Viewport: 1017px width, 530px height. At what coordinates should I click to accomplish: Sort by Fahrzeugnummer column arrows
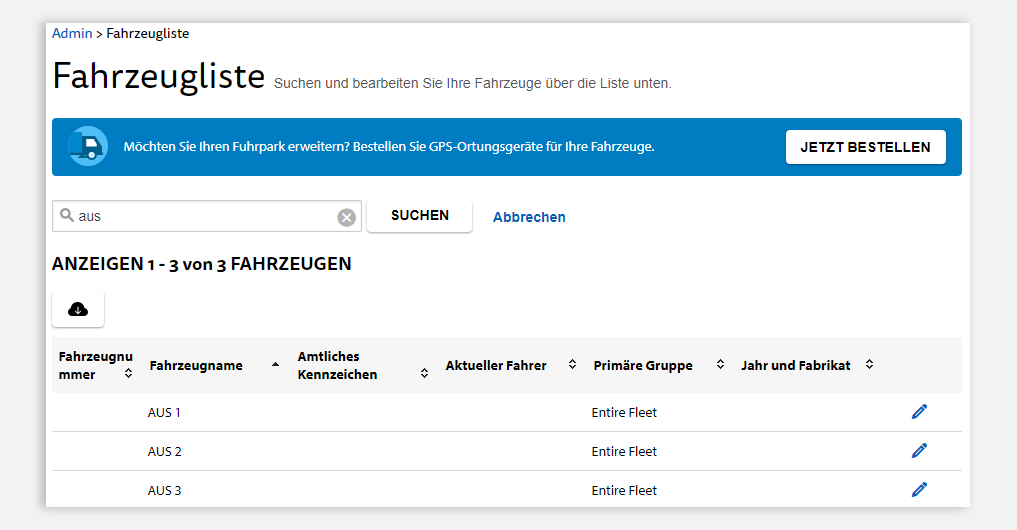128,373
